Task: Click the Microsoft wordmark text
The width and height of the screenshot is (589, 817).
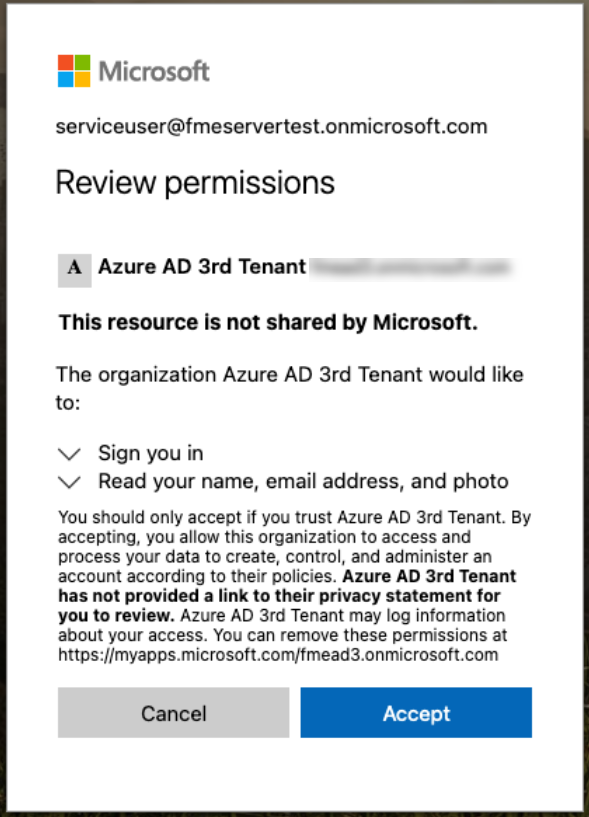Action: (154, 71)
